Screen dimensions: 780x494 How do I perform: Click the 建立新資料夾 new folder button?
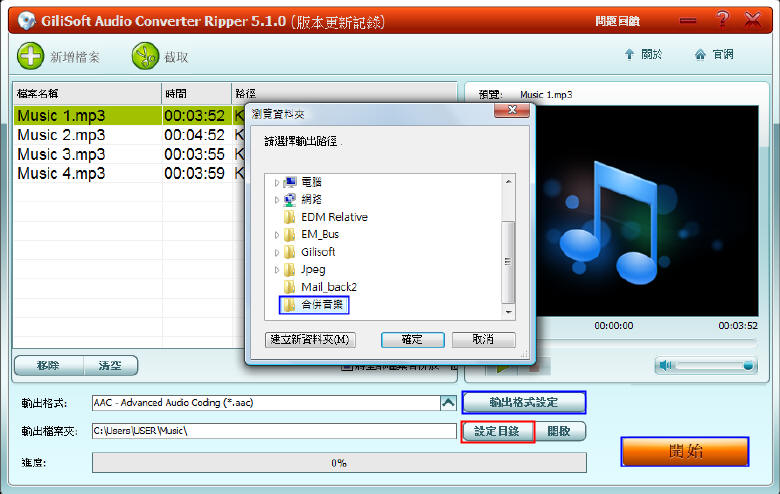point(310,340)
